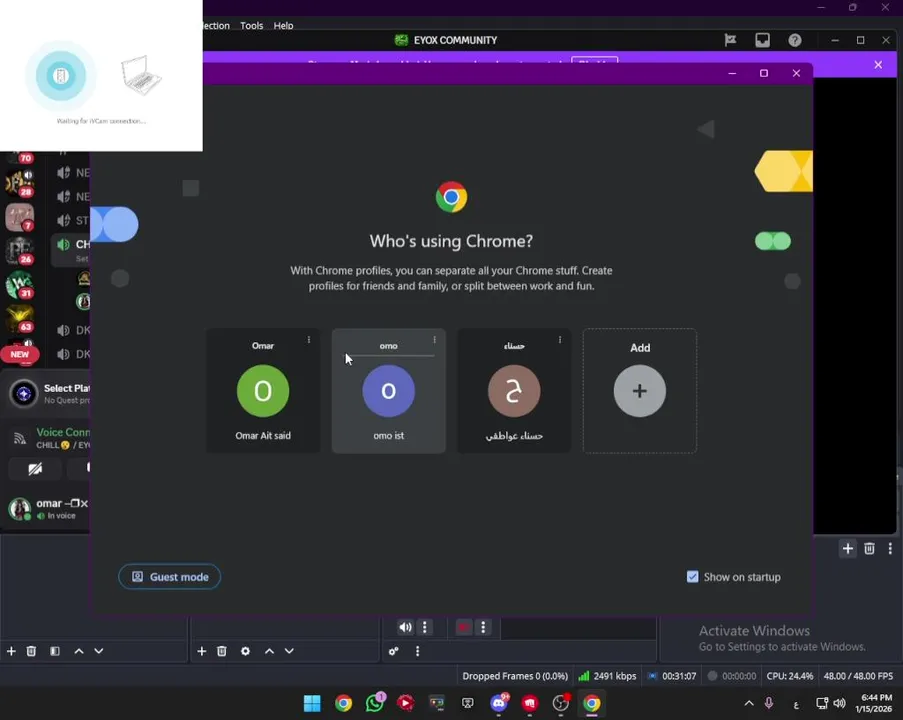Select the ST voice channel in Discord
Screen dimensions: 903x720
(x=73, y=220)
